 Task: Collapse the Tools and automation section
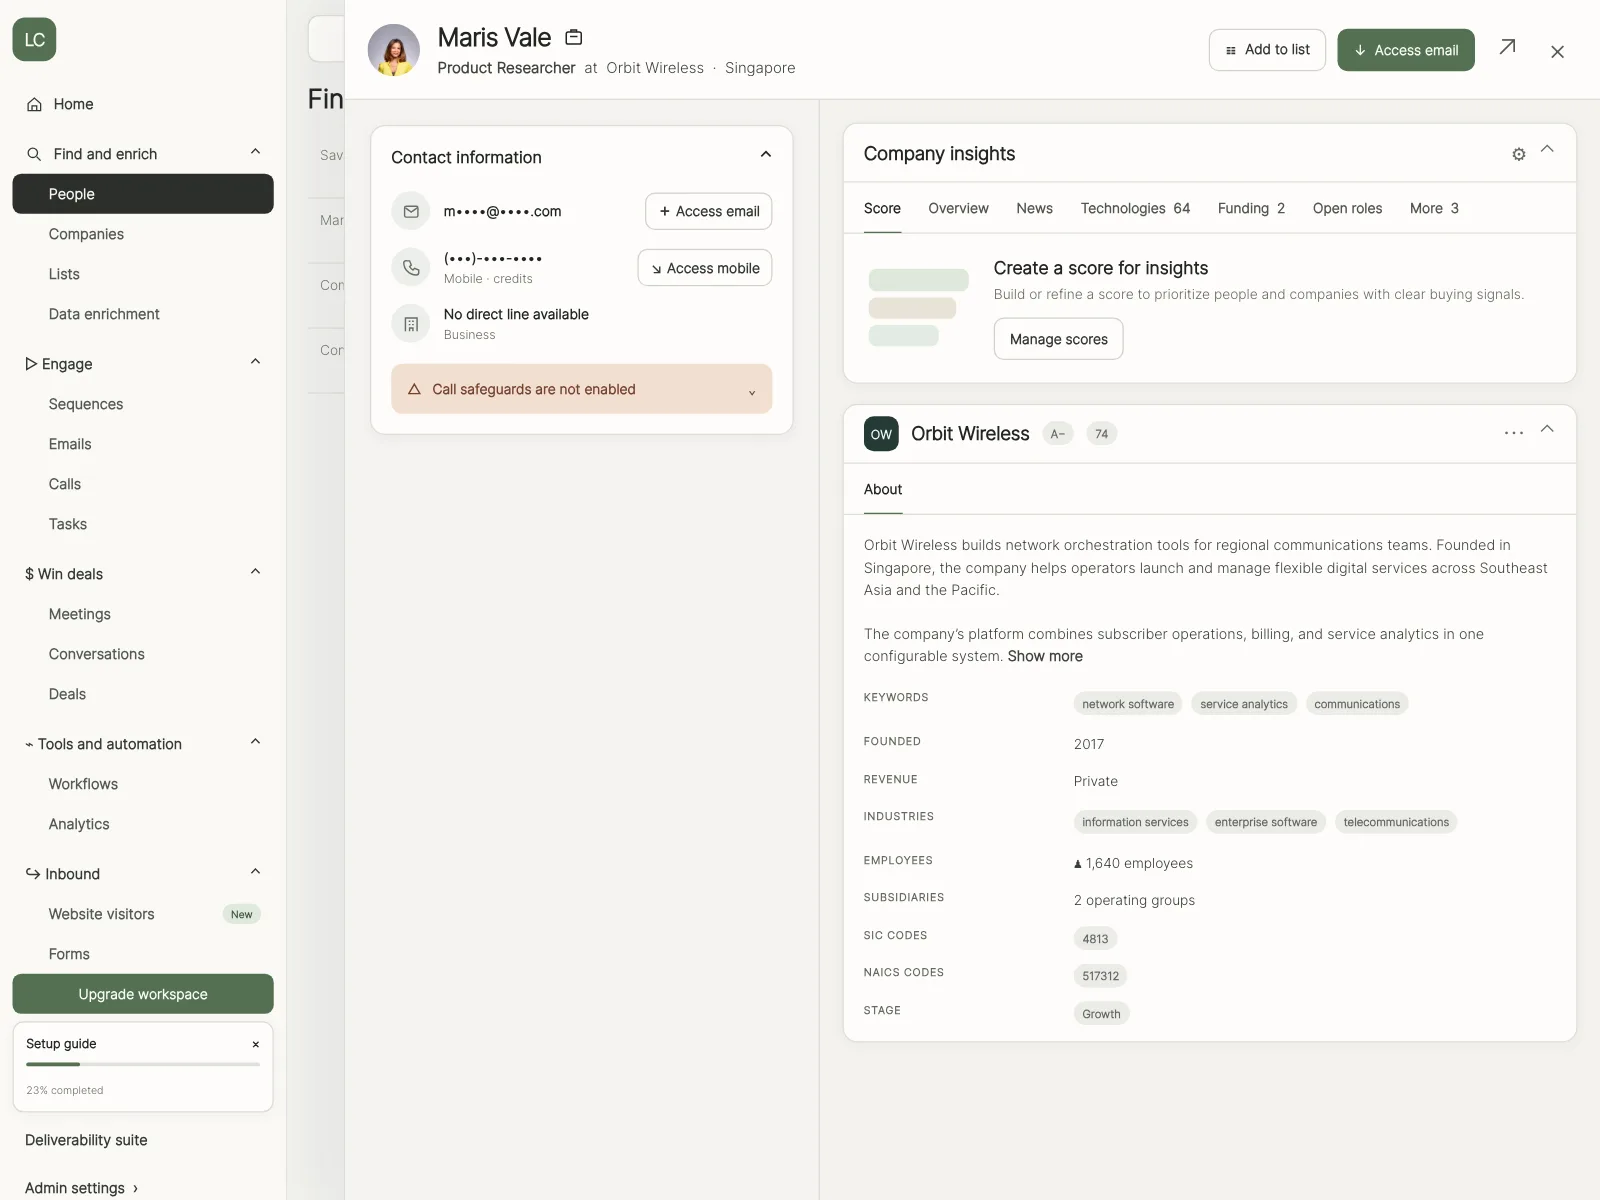pyautogui.click(x=255, y=742)
